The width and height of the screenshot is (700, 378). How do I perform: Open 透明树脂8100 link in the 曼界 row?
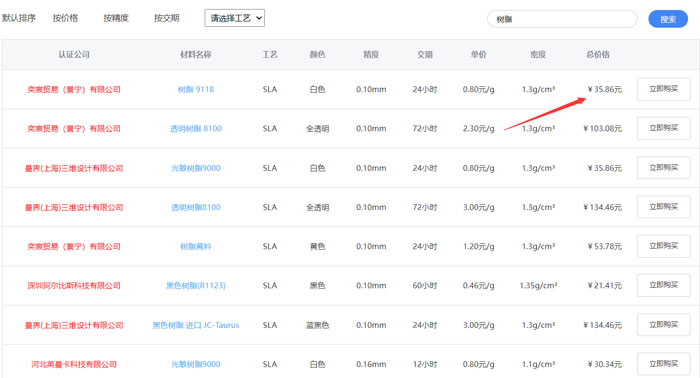click(x=196, y=207)
